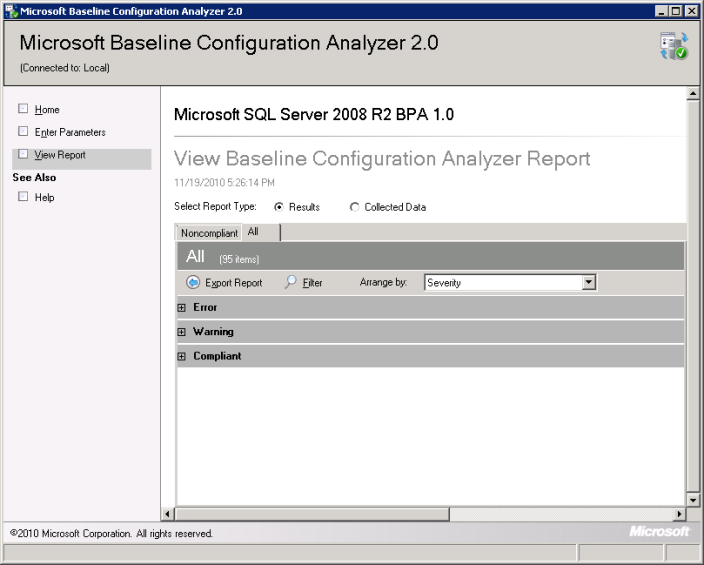
Task: Click the Compliant group label text
Action: coord(217,356)
